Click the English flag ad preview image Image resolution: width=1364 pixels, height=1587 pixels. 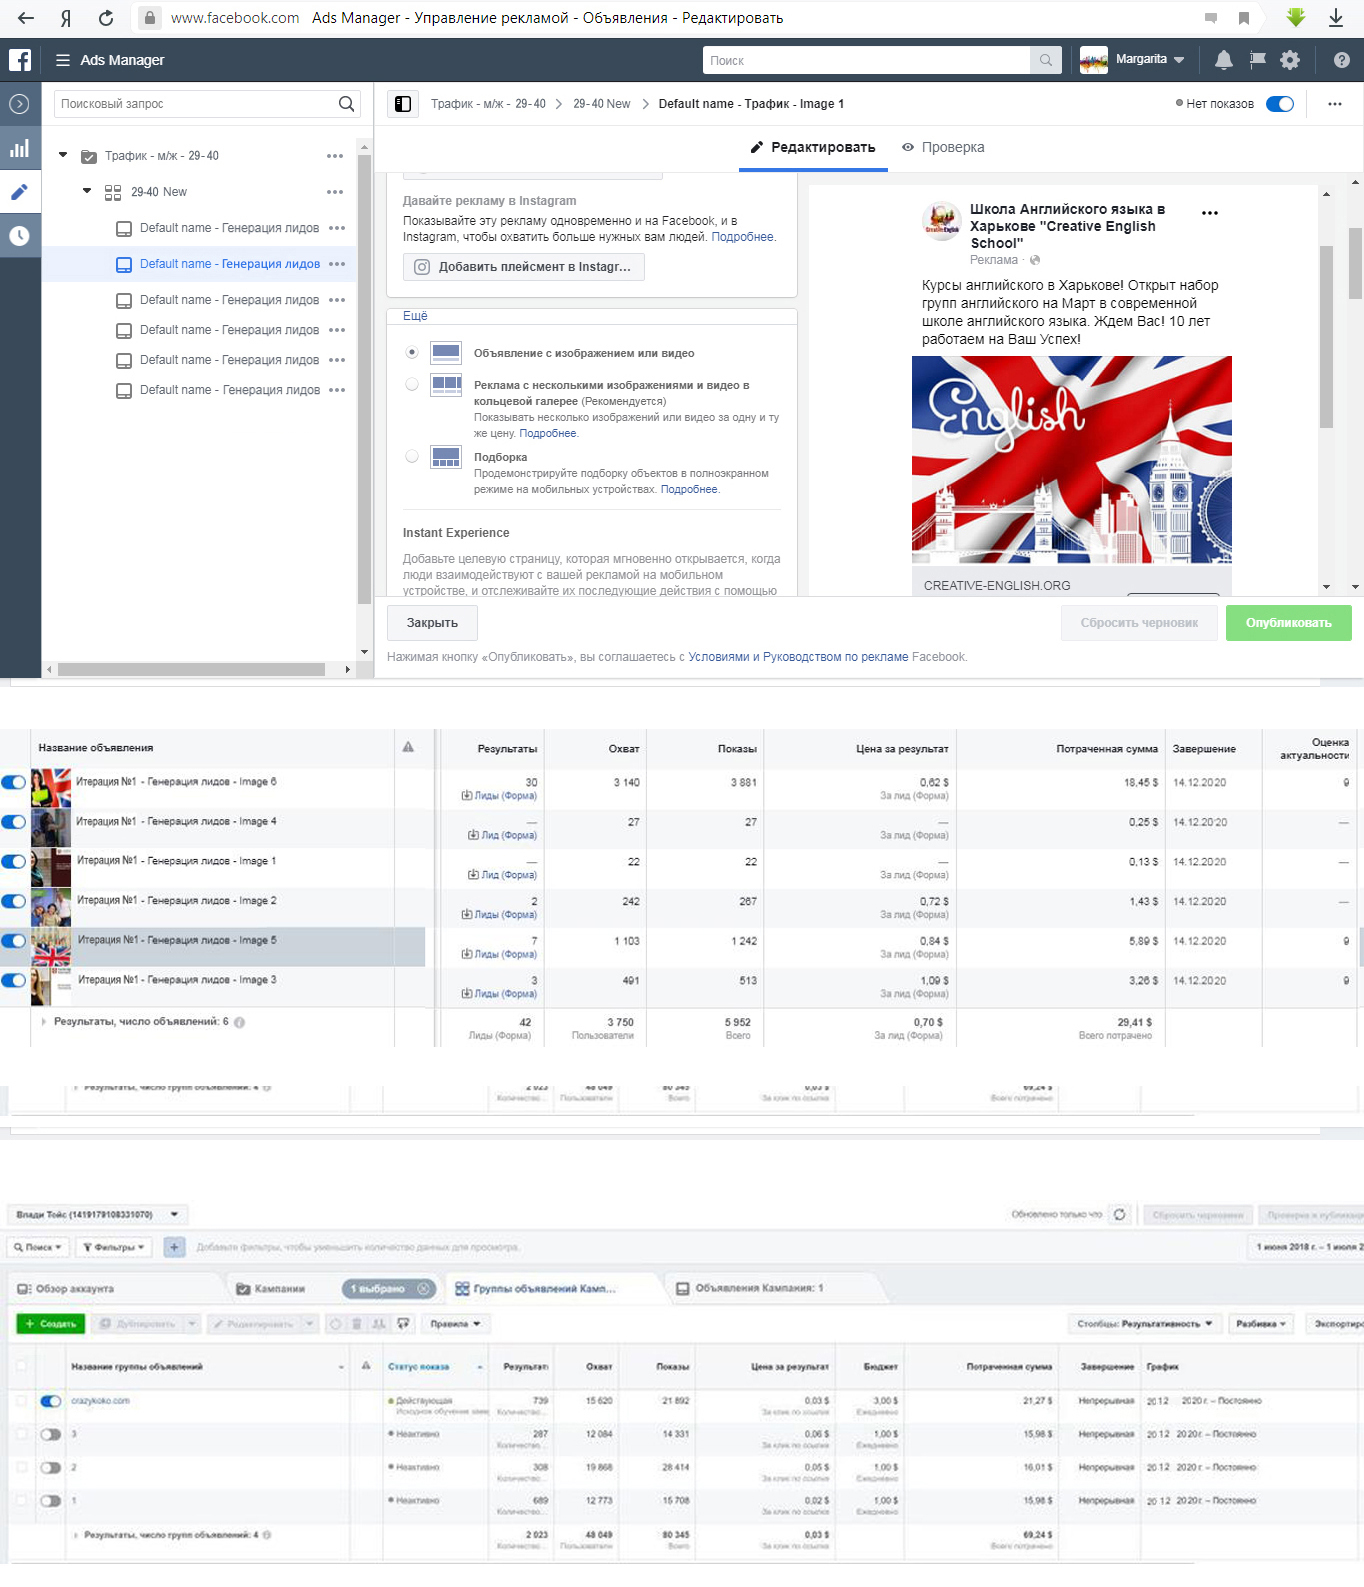pyautogui.click(x=1072, y=460)
